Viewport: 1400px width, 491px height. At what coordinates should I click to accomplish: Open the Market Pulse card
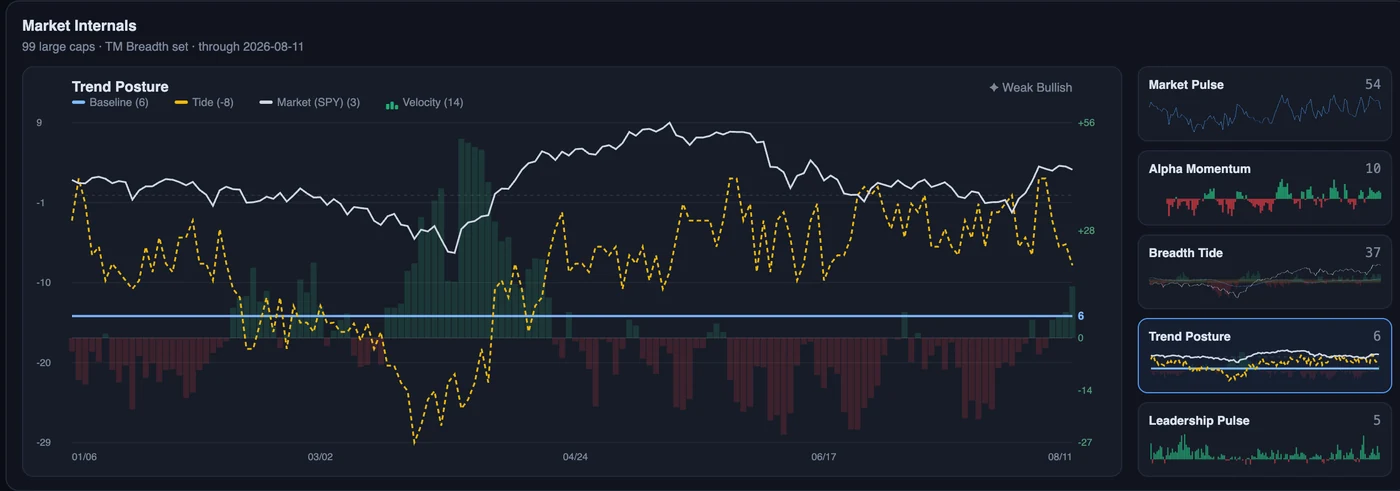click(x=1264, y=104)
